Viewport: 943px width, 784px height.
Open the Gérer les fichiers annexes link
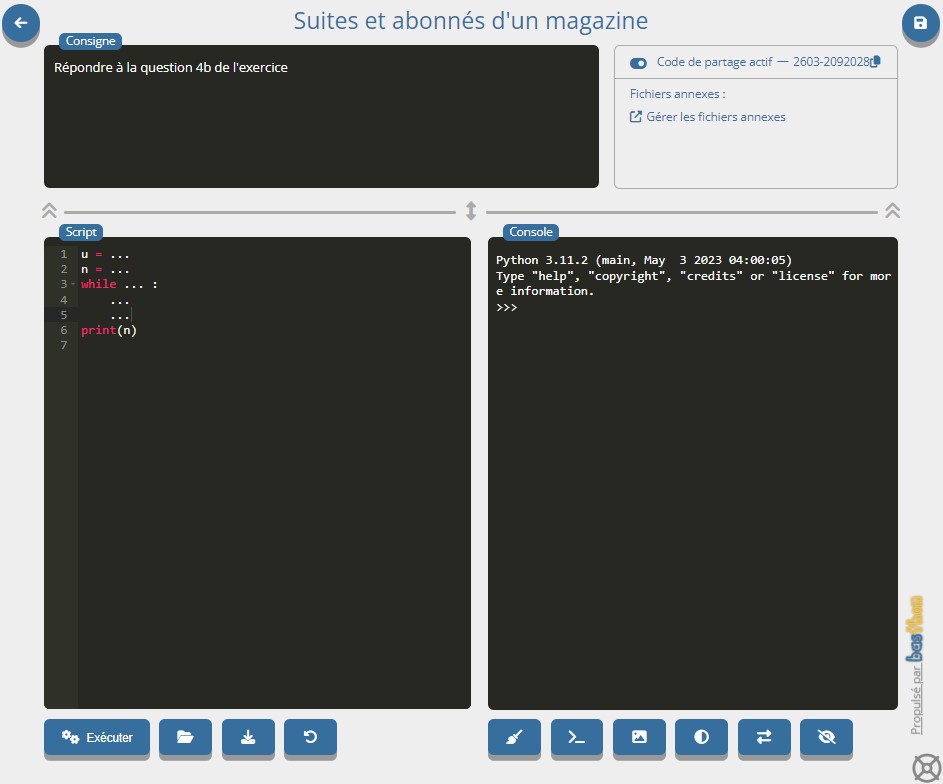pyautogui.click(x=715, y=117)
